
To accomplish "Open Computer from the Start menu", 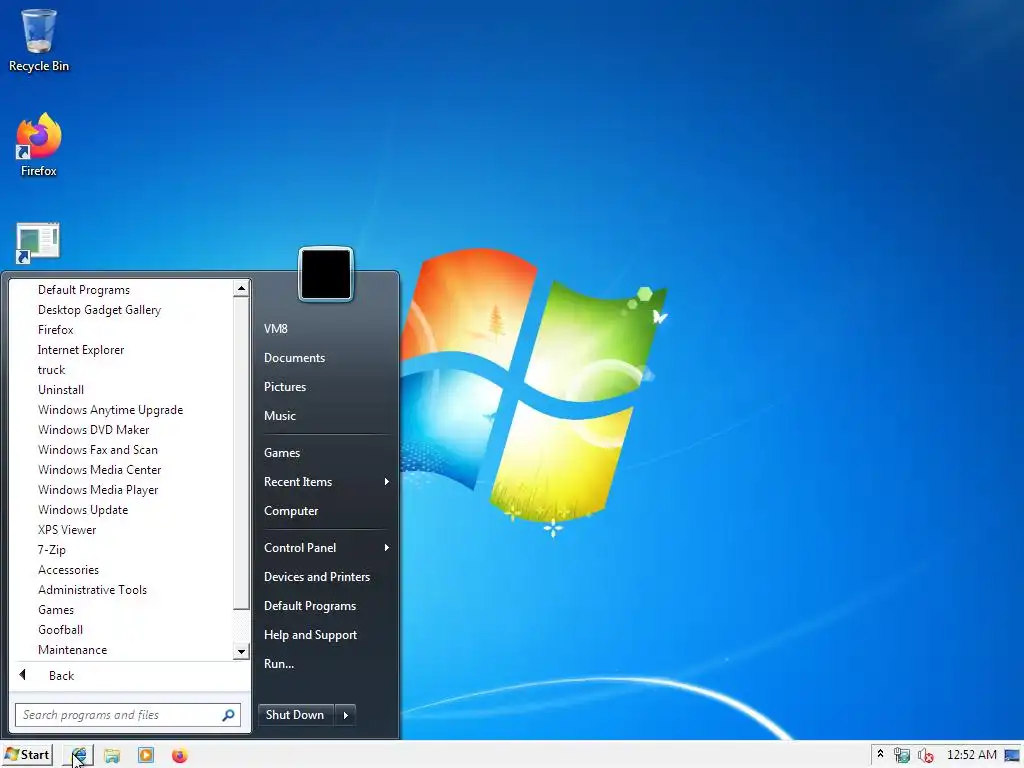I will 291,511.
